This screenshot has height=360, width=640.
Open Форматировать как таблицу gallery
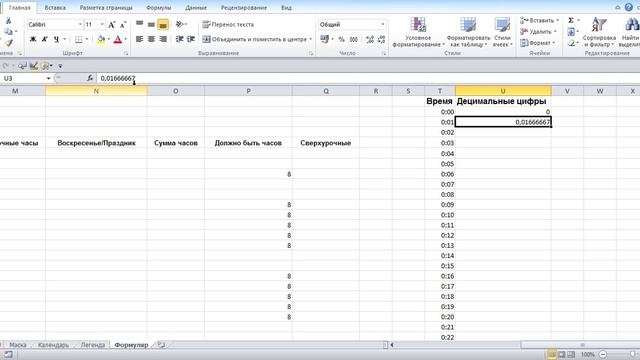[468, 32]
